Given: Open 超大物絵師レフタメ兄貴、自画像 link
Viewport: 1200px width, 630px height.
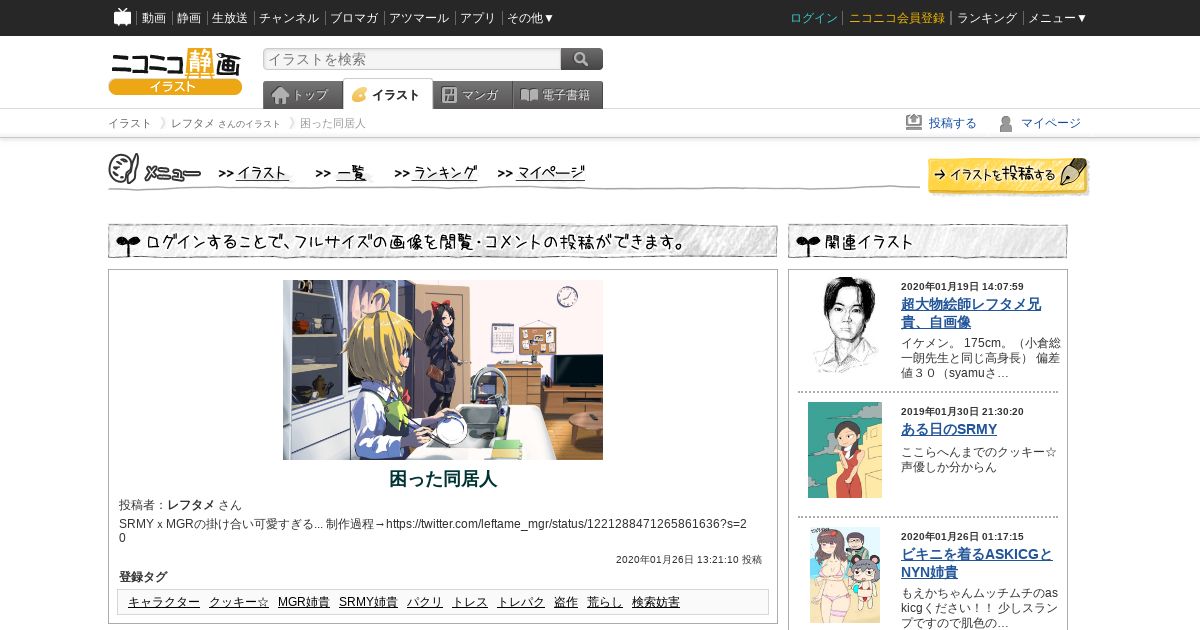Looking at the screenshot, I should (x=971, y=313).
